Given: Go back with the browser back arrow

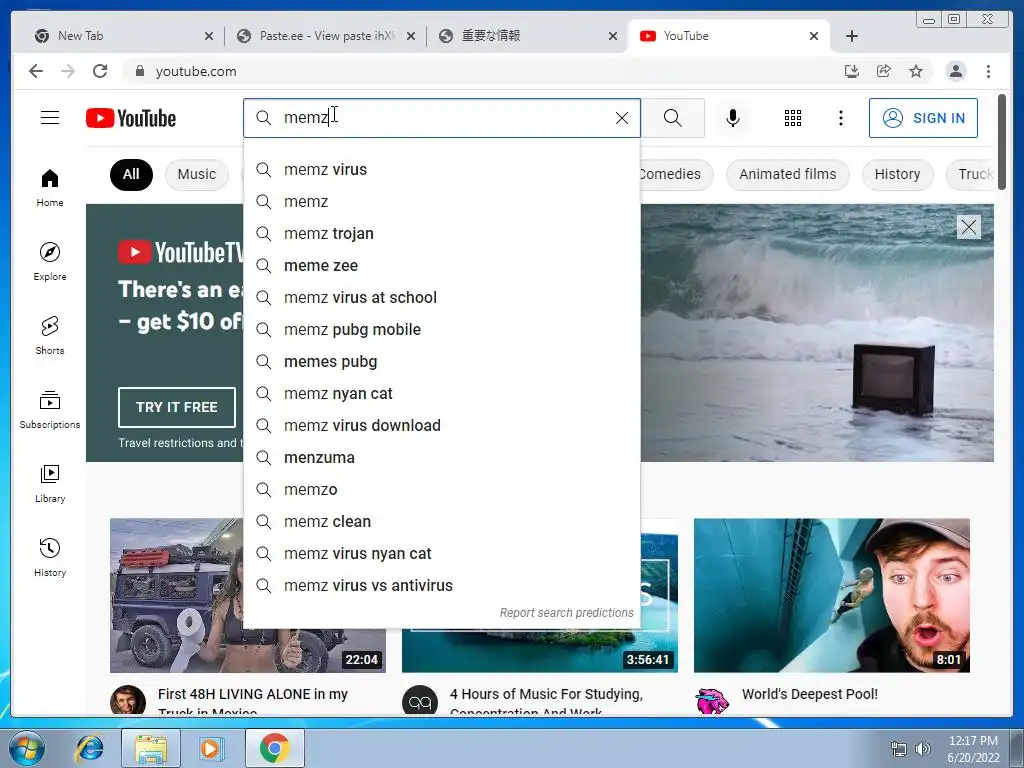Looking at the screenshot, I should (x=36, y=71).
